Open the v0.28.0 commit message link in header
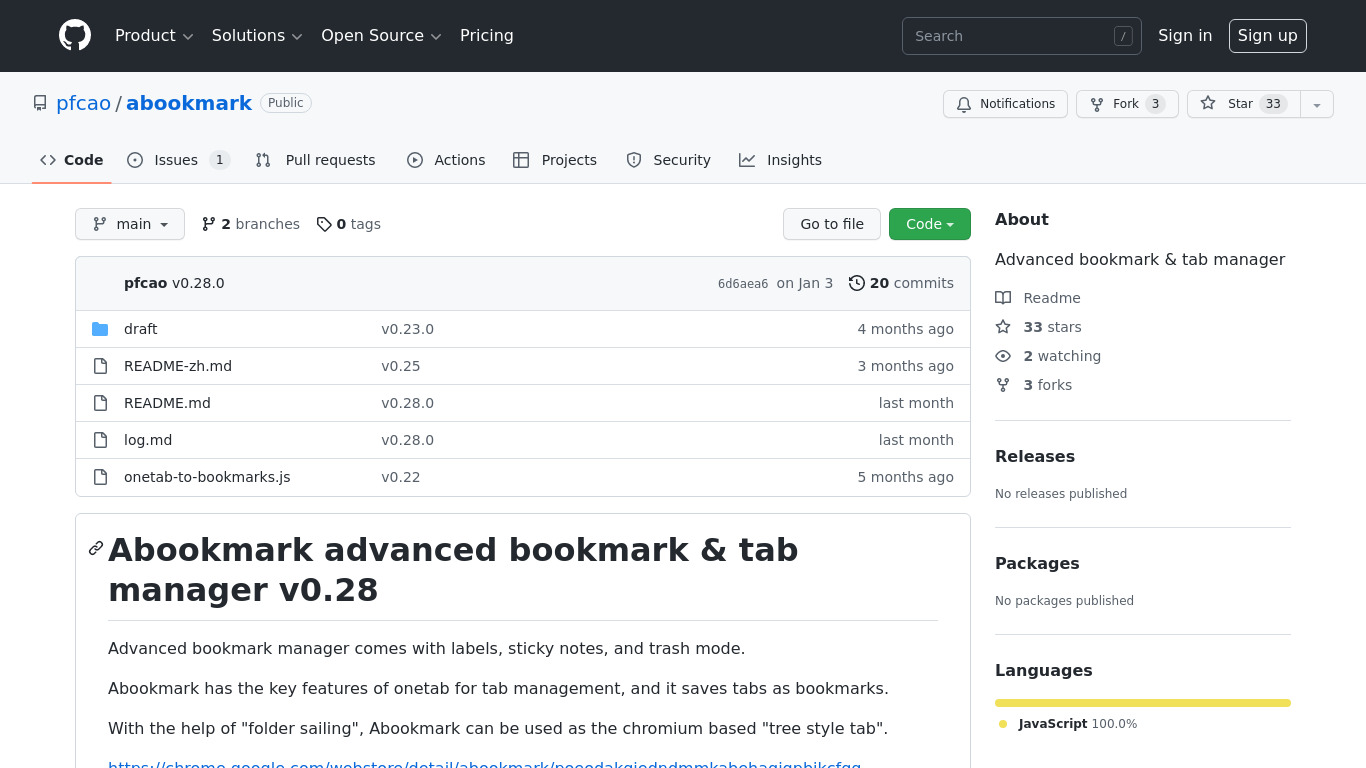1366x768 pixels. [198, 283]
